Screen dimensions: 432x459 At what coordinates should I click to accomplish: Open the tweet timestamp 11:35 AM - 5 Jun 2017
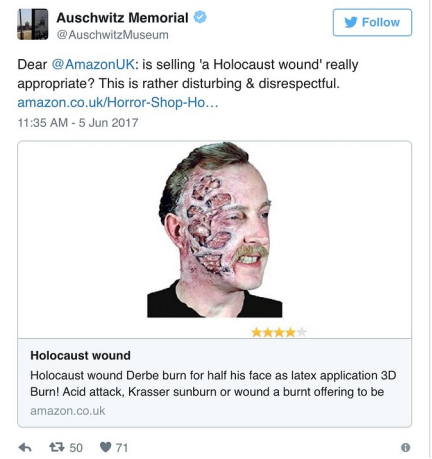click(78, 123)
